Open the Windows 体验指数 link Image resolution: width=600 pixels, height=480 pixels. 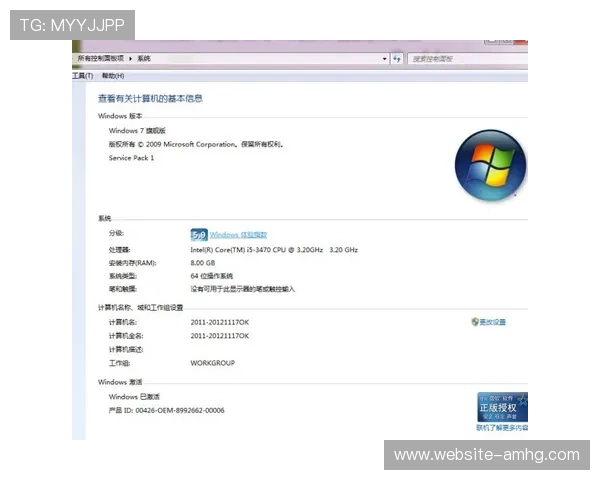click(x=238, y=235)
